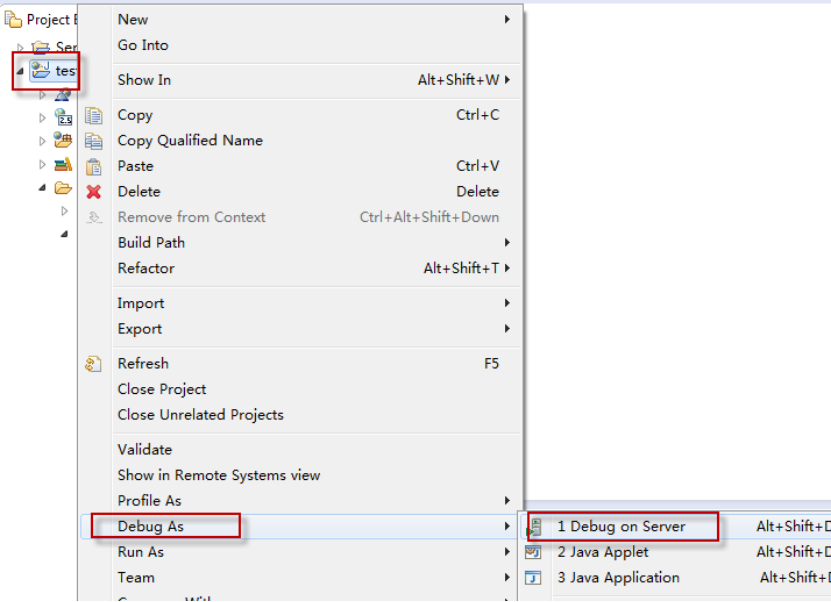Click the Paste clipboard icon
The width and height of the screenshot is (831, 602).
coord(94,166)
